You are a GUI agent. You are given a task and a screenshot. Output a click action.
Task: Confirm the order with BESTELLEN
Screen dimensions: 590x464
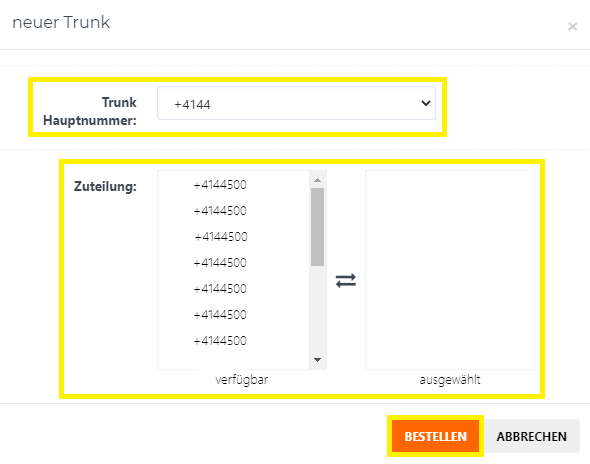pyautogui.click(x=435, y=436)
